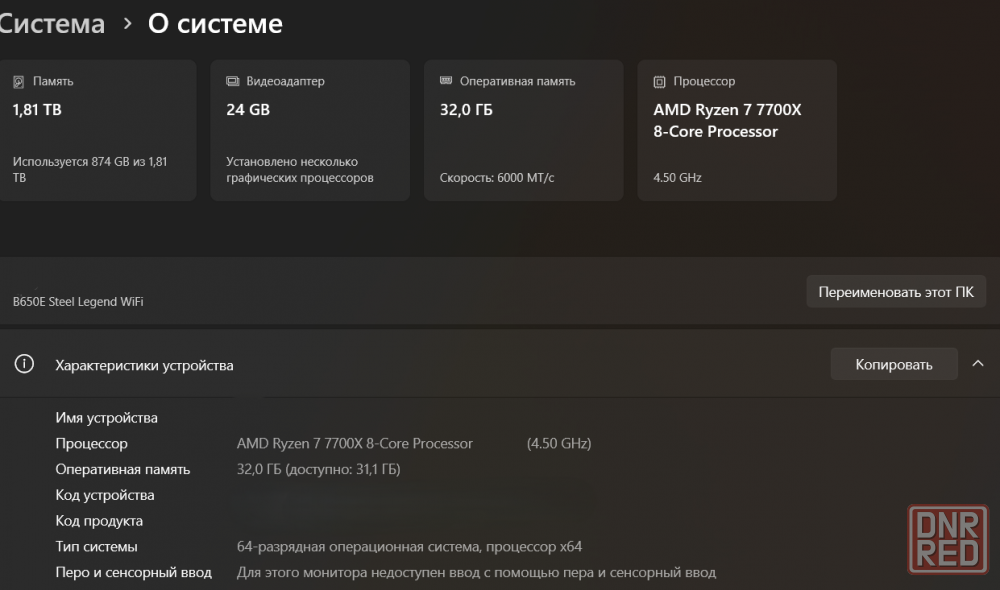Click the Характеристики устройства section header

[x=144, y=365]
